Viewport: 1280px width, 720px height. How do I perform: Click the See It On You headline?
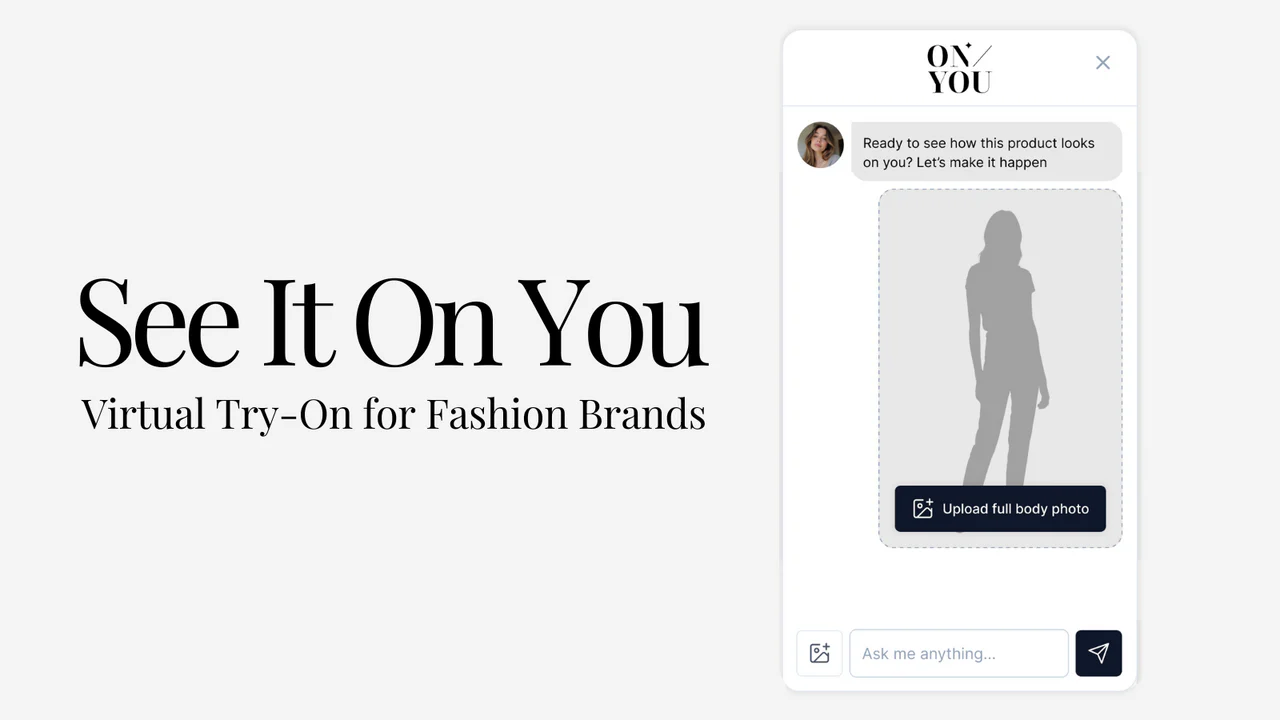(x=393, y=322)
